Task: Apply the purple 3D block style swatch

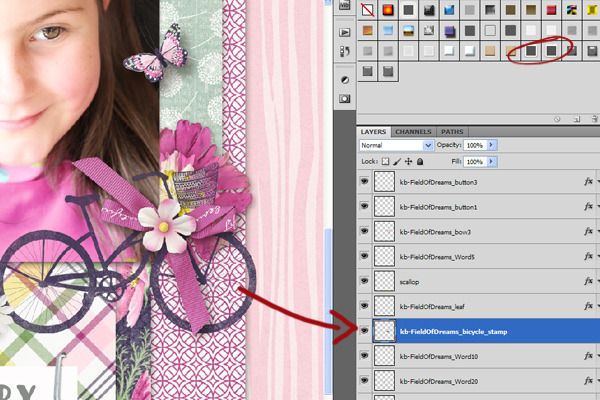Action: coord(449,31)
